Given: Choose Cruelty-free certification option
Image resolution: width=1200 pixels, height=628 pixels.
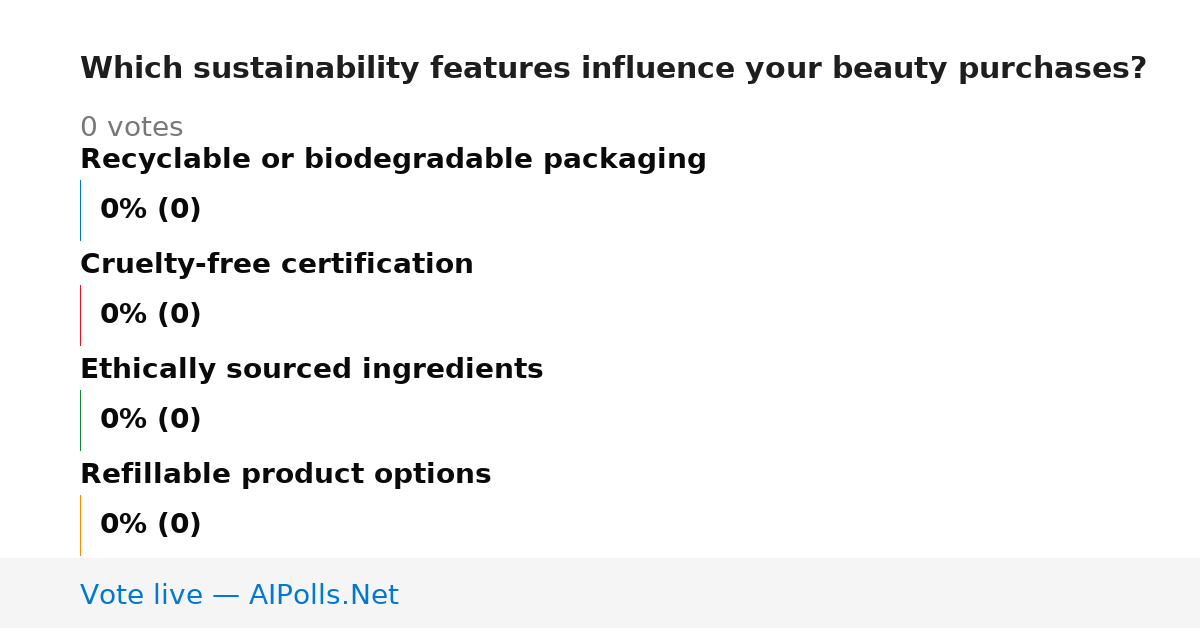Looking at the screenshot, I should [277, 265].
